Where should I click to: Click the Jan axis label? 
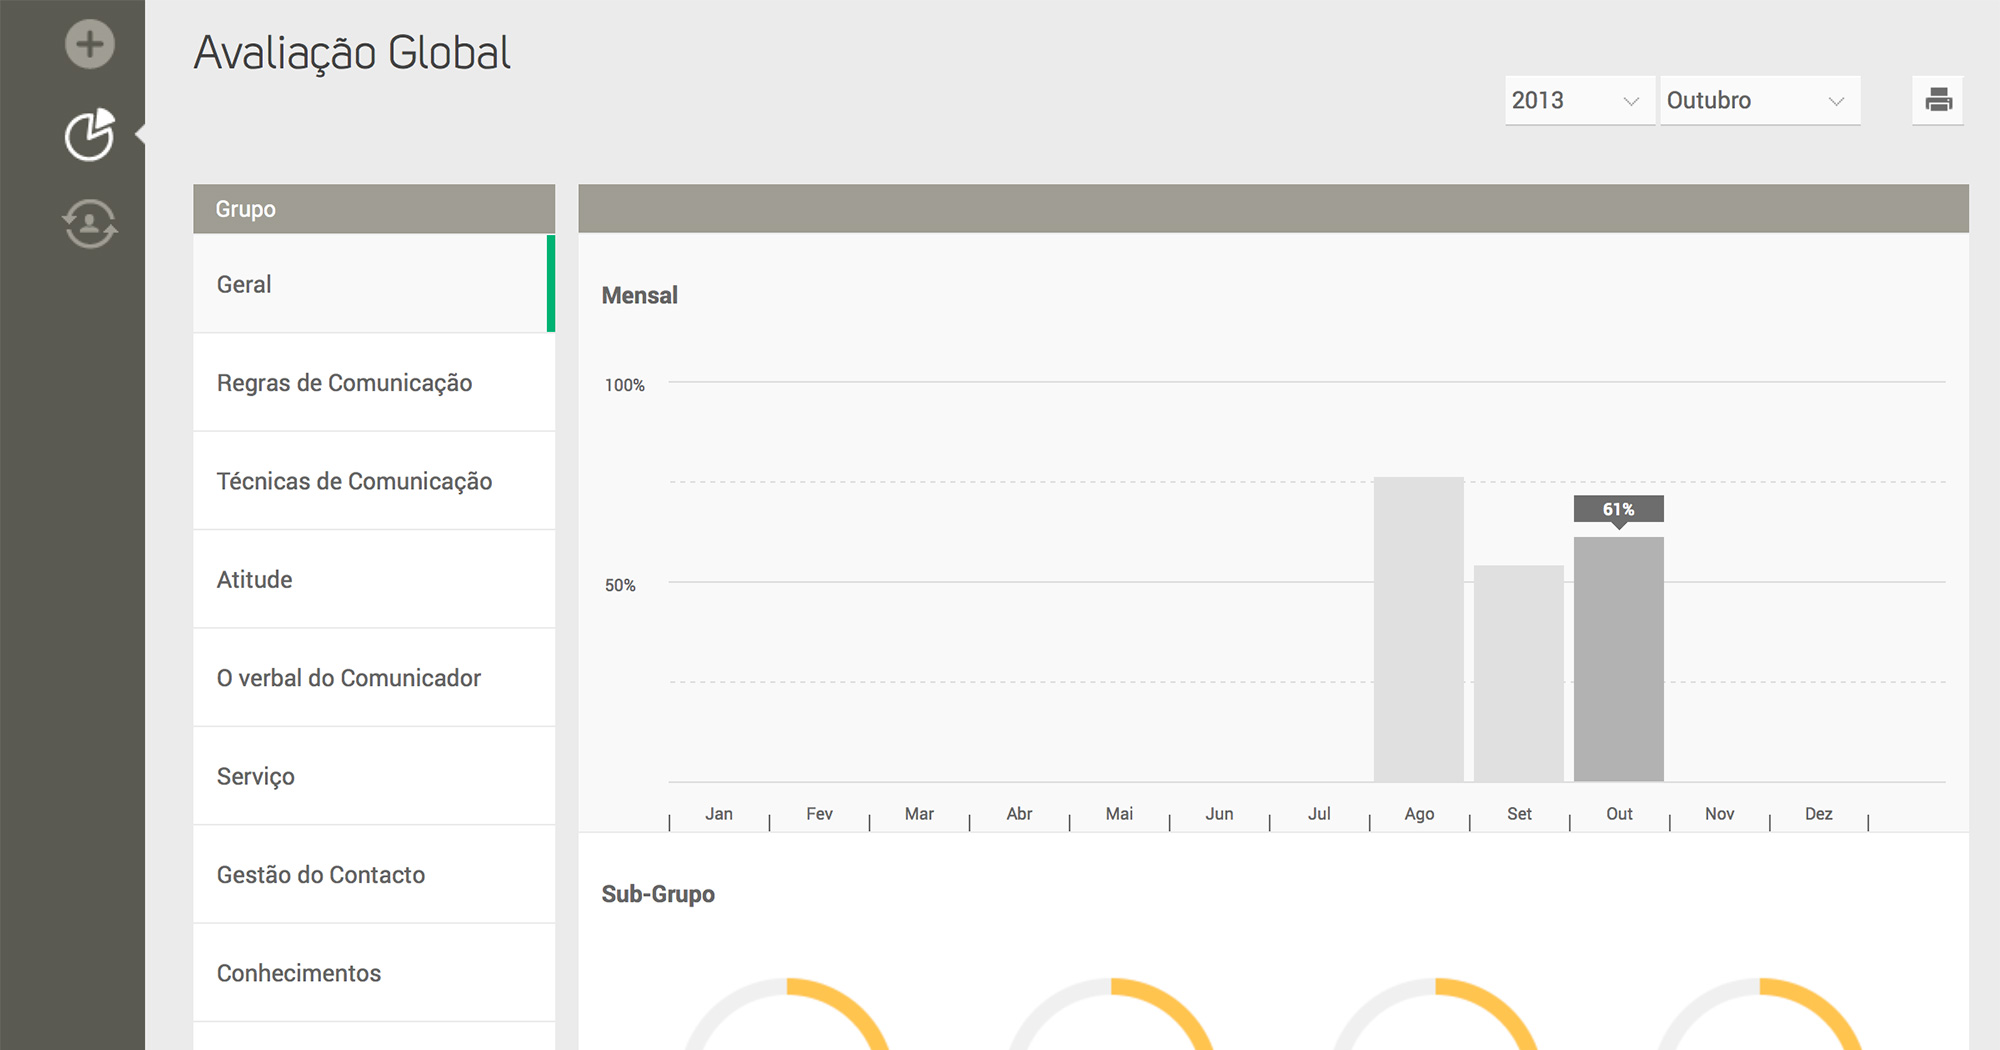tap(719, 814)
